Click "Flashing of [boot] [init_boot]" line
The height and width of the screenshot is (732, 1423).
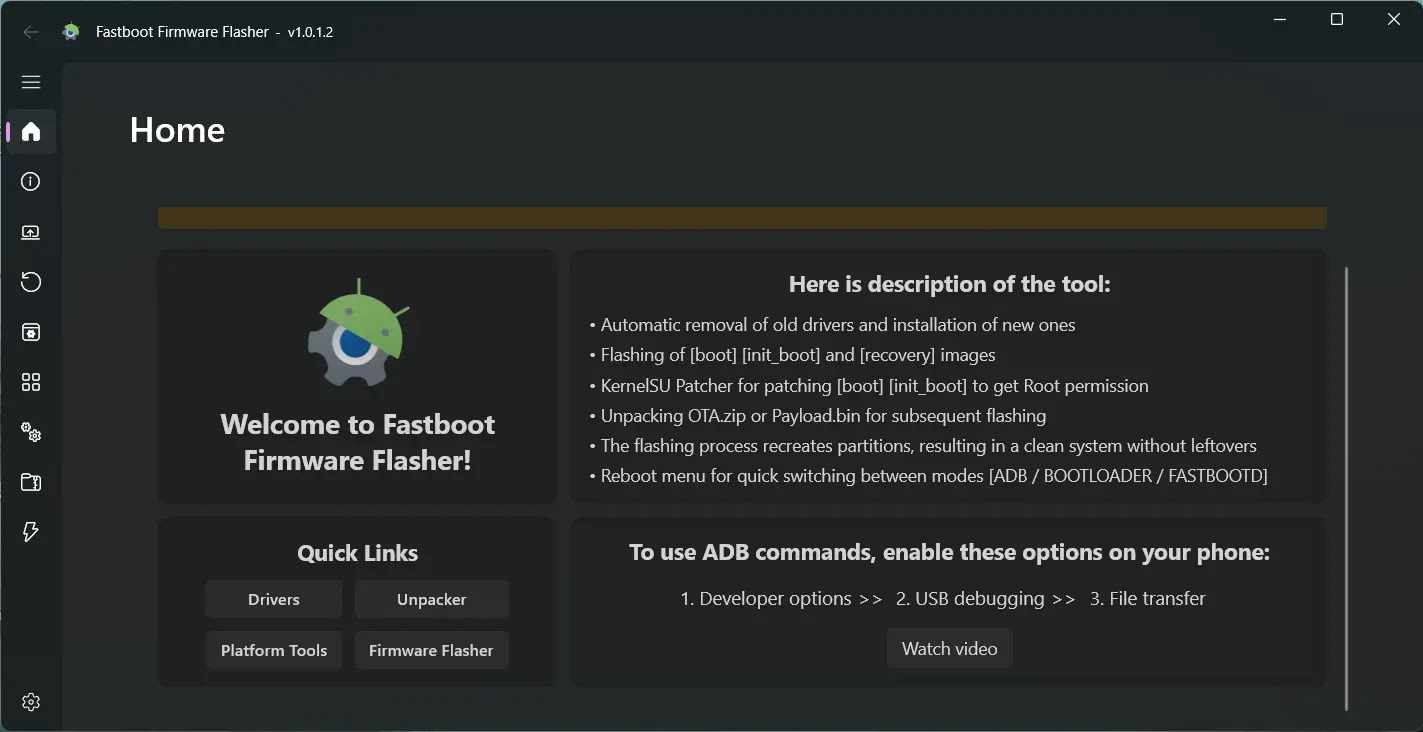[792, 354]
